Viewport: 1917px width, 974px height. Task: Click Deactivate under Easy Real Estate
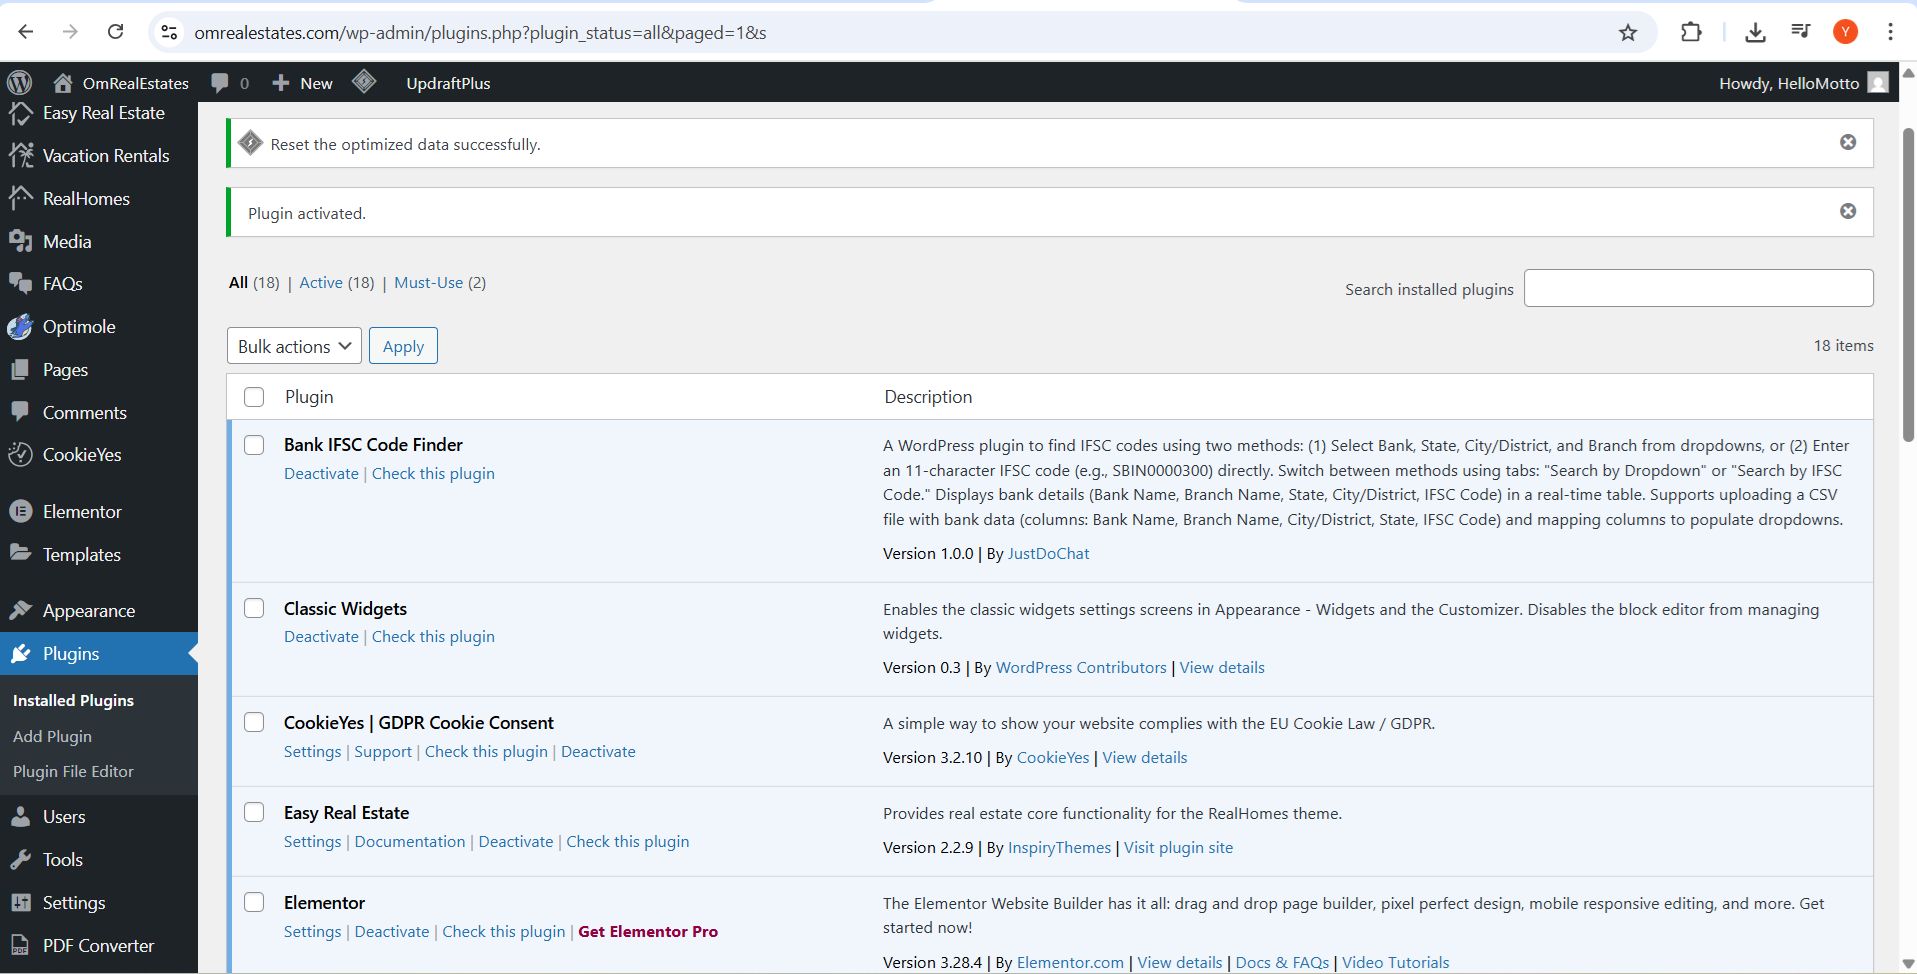[x=515, y=842]
